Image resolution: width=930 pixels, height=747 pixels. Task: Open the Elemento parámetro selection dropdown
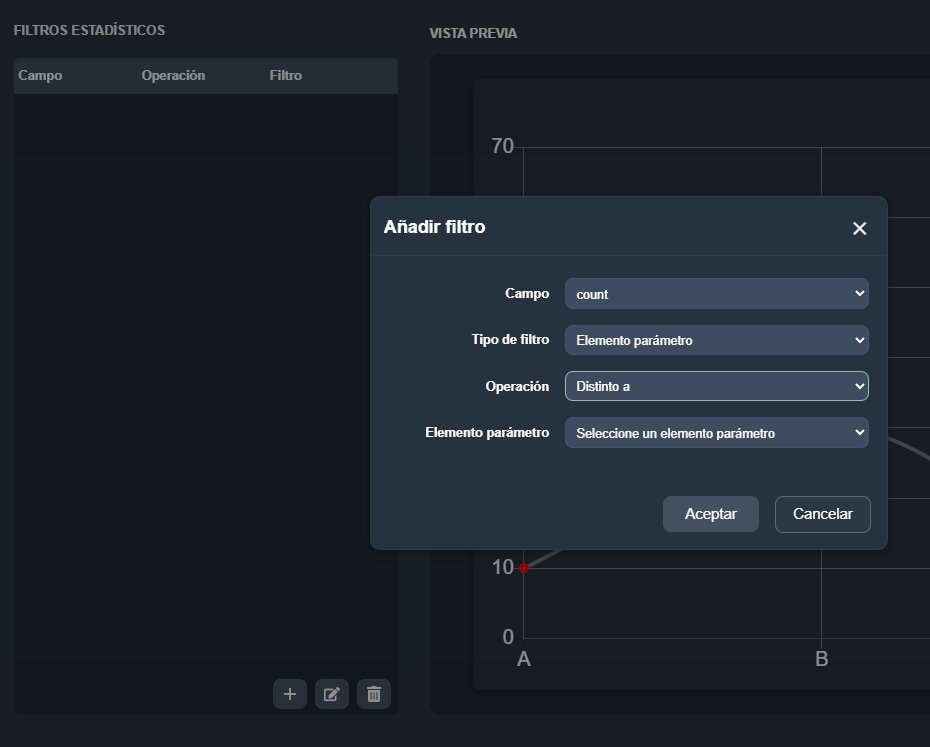[x=716, y=432]
